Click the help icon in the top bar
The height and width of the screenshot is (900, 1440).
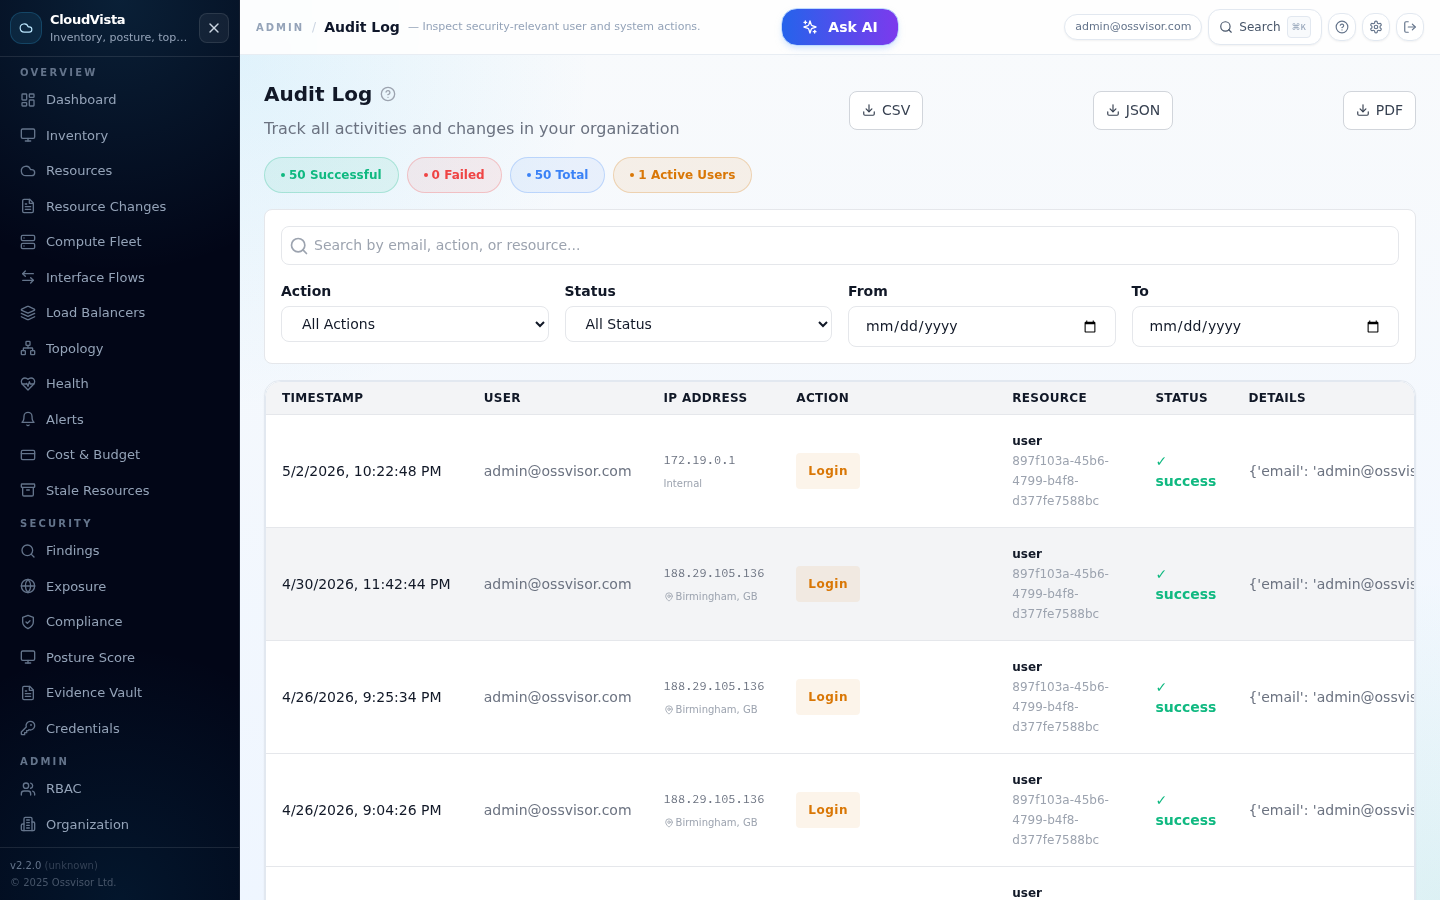coord(1342,27)
